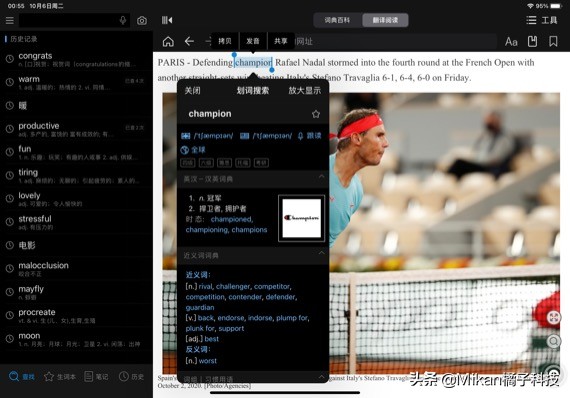This screenshot has height=398, width=570.
Task: Open history entry malocclusion
Action: (76, 269)
